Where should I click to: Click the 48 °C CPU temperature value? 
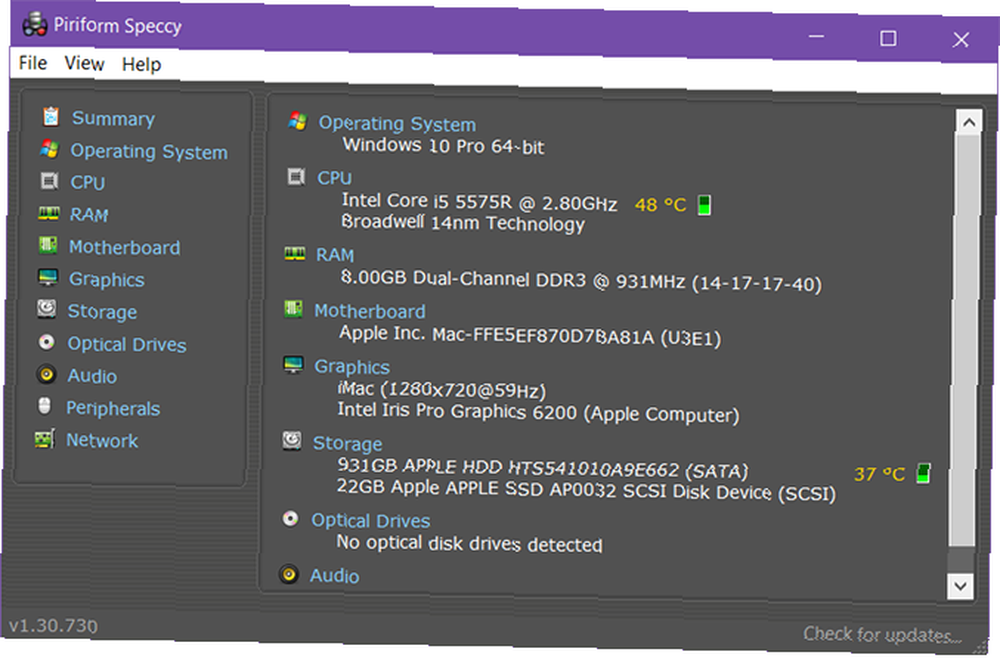(660, 205)
